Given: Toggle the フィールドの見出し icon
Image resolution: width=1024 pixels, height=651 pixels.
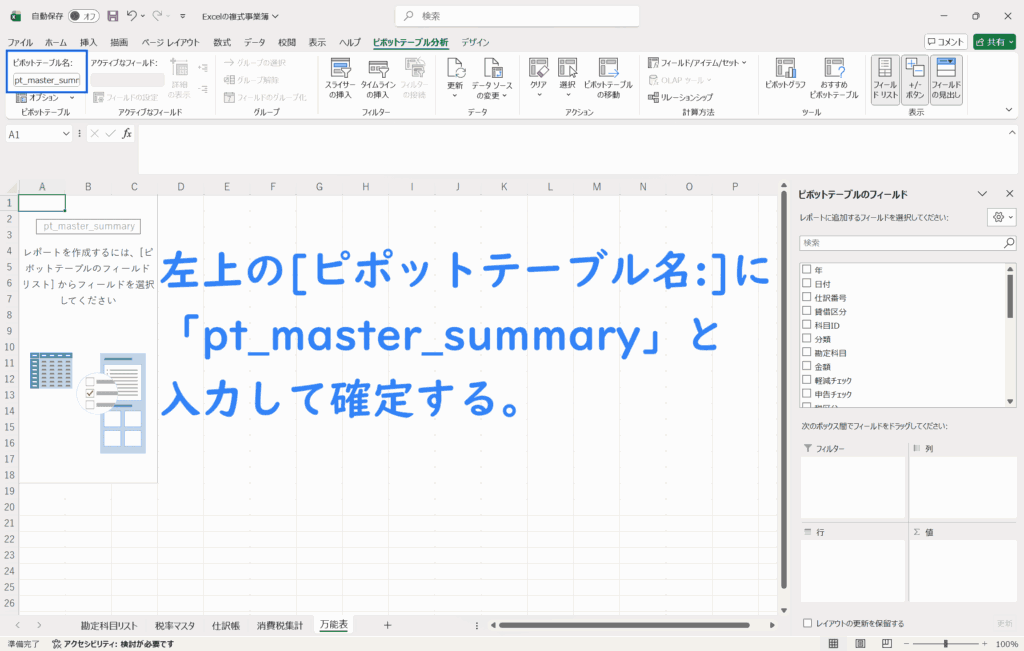Looking at the screenshot, I should point(946,77).
